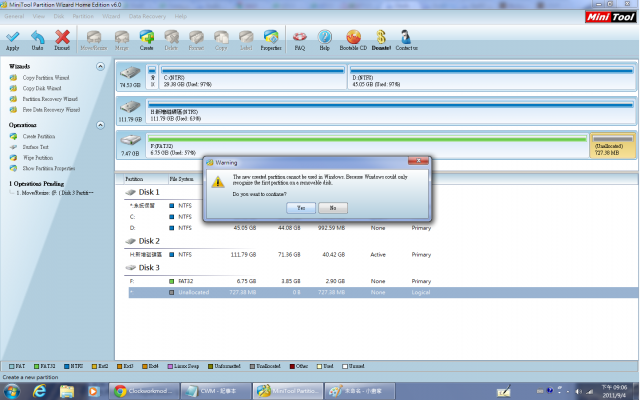Click Surface Test operation

click(36, 147)
